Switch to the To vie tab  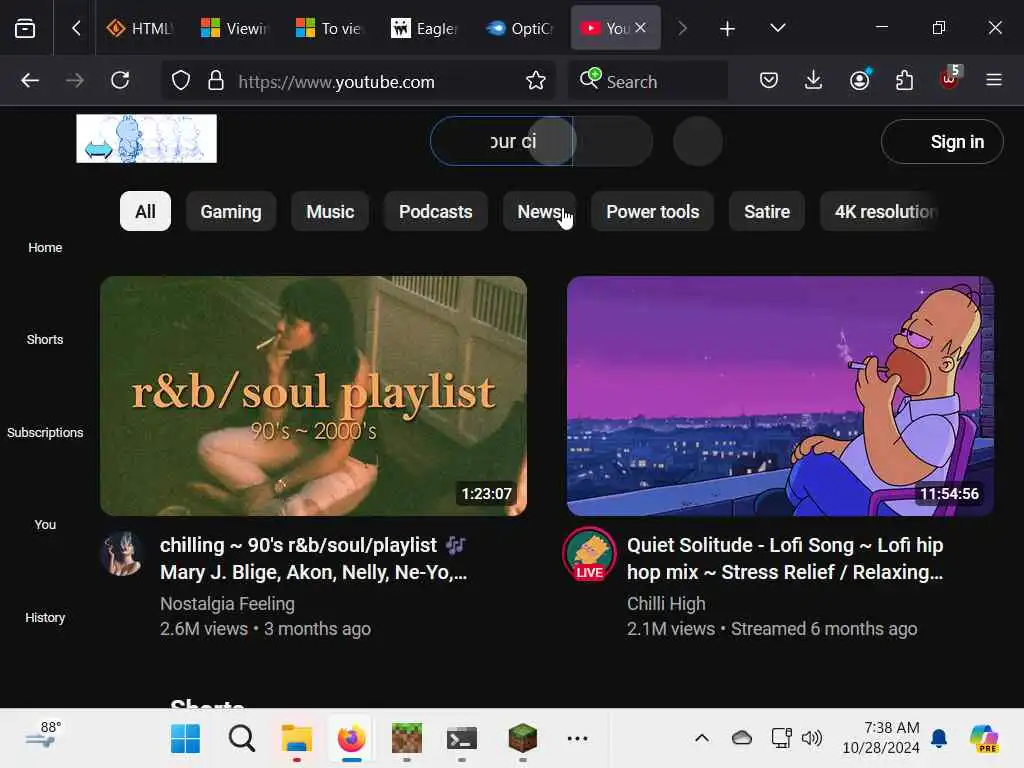(329, 28)
